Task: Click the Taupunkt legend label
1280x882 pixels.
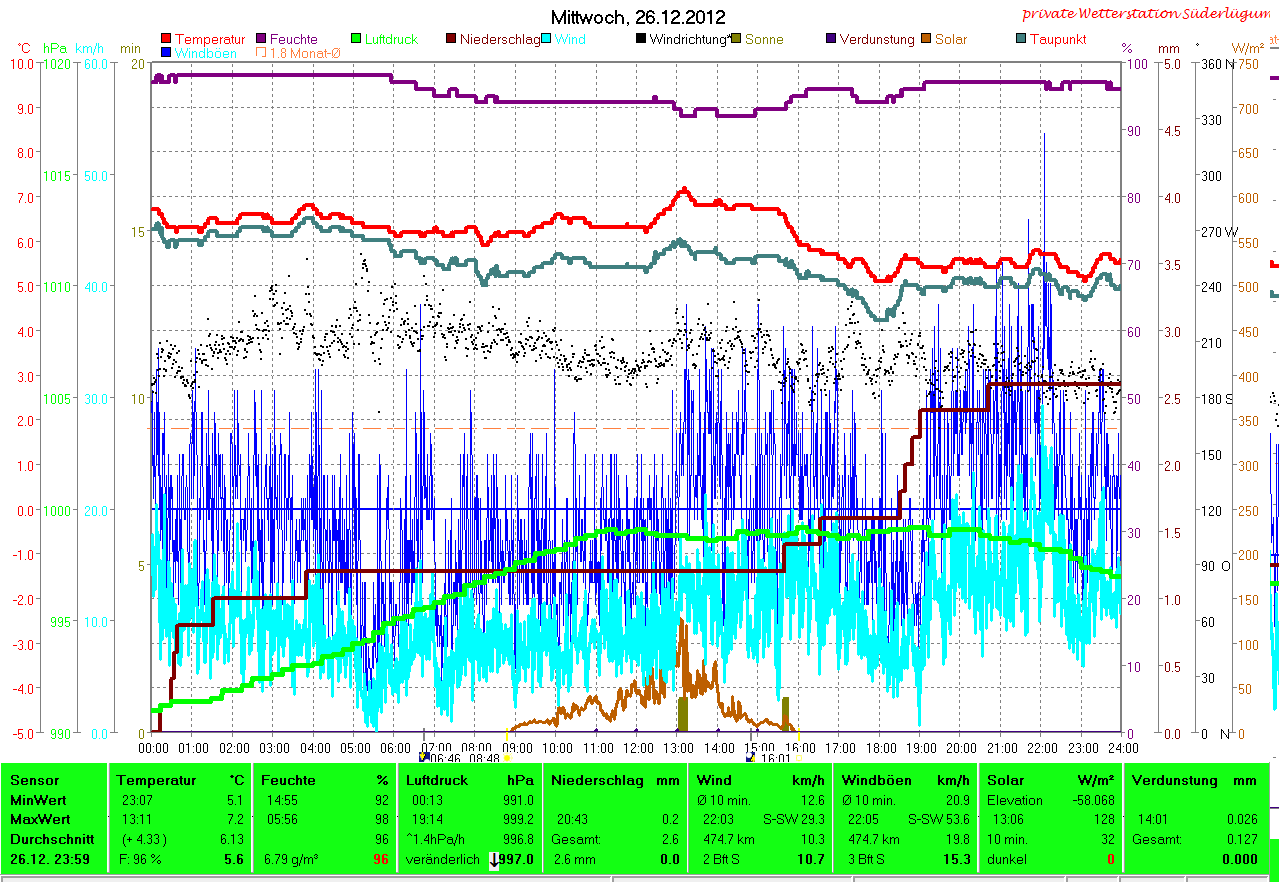Action: [1058, 40]
